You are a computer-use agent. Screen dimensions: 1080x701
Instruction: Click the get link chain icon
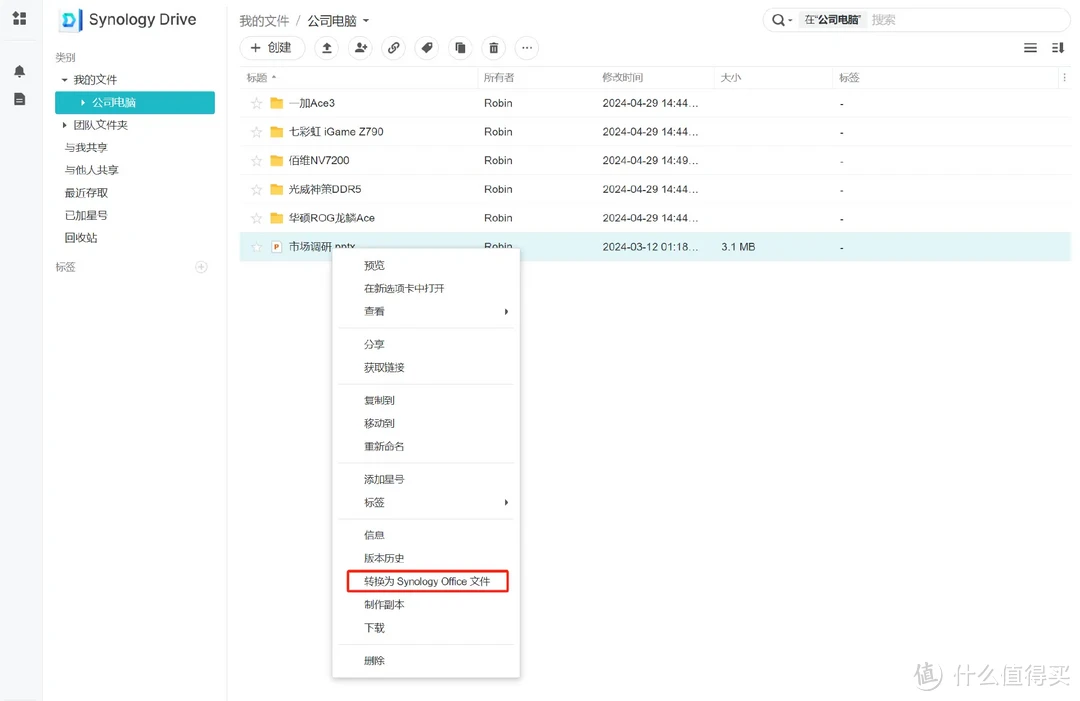click(x=394, y=48)
